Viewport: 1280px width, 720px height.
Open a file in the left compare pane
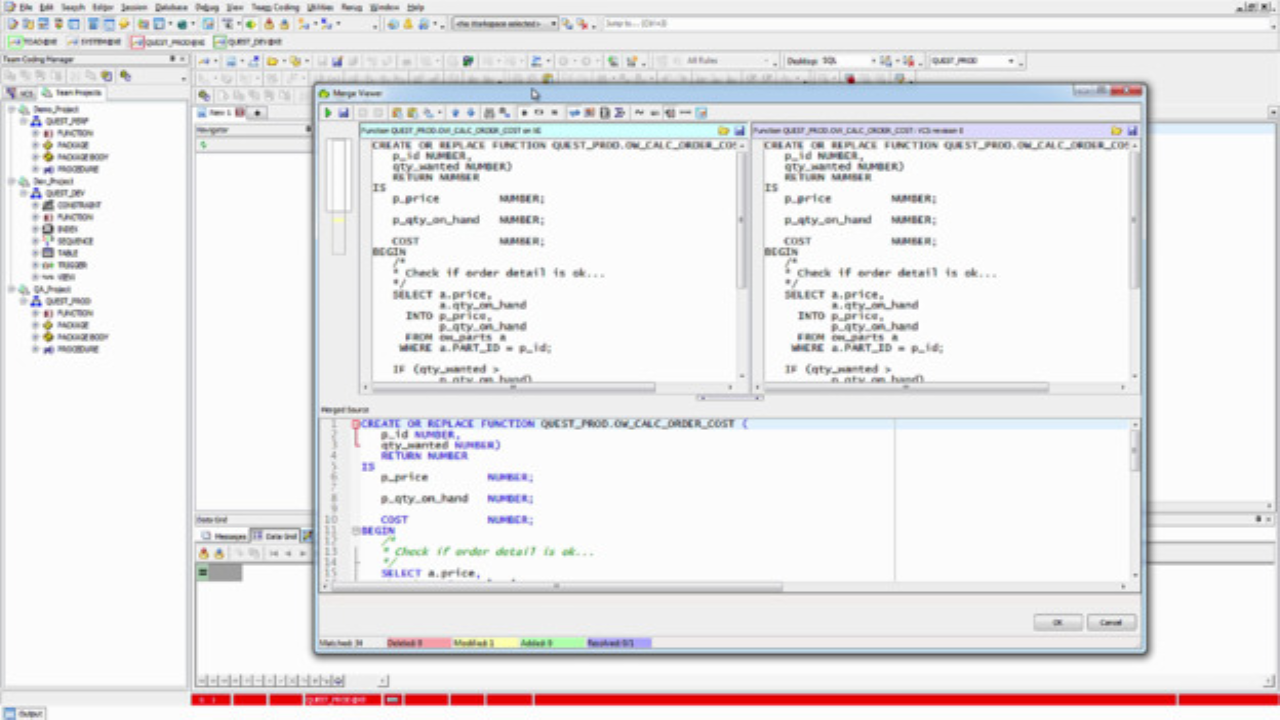point(724,131)
